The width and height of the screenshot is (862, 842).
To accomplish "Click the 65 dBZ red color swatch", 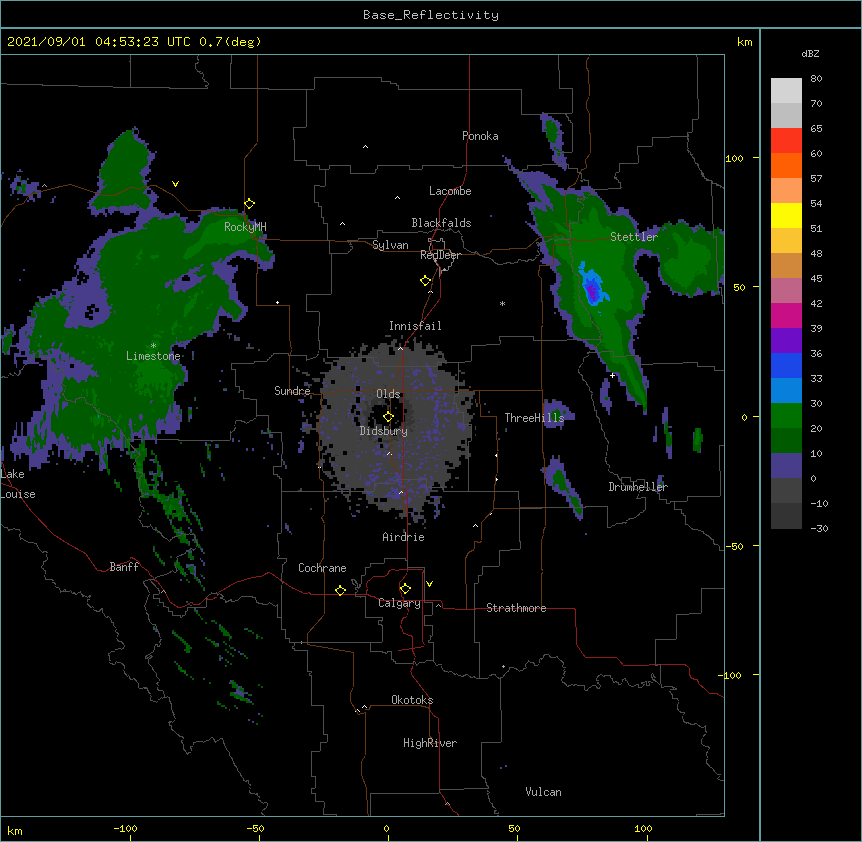I will [x=786, y=141].
